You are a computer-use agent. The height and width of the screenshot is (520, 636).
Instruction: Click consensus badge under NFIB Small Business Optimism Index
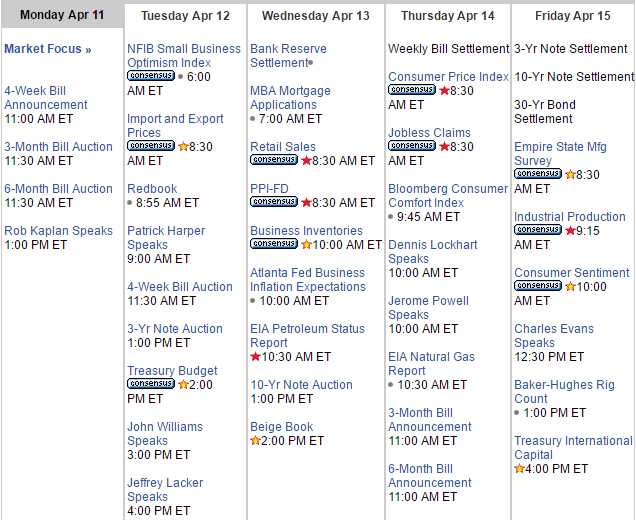pyautogui.click(x=151, y=76)
